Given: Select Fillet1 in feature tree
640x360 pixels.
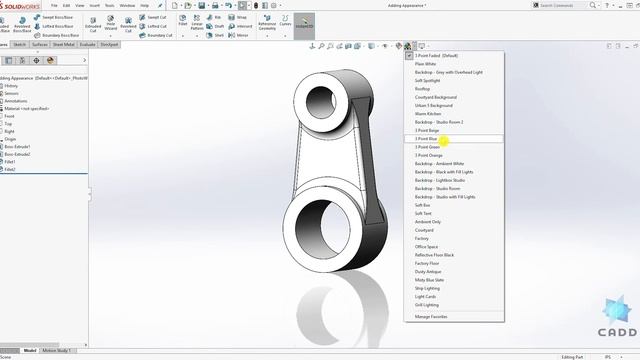Looking at the screenshot, I should coord(10,162).
